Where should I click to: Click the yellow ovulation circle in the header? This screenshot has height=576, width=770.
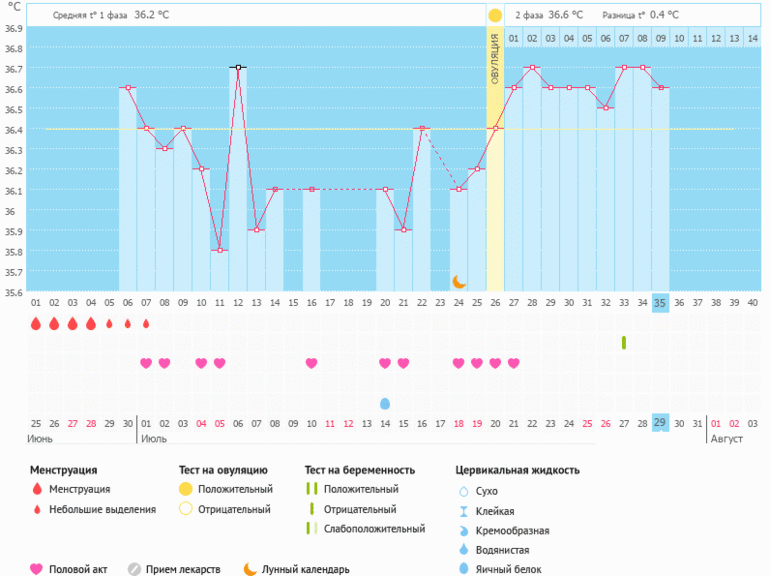495,16
